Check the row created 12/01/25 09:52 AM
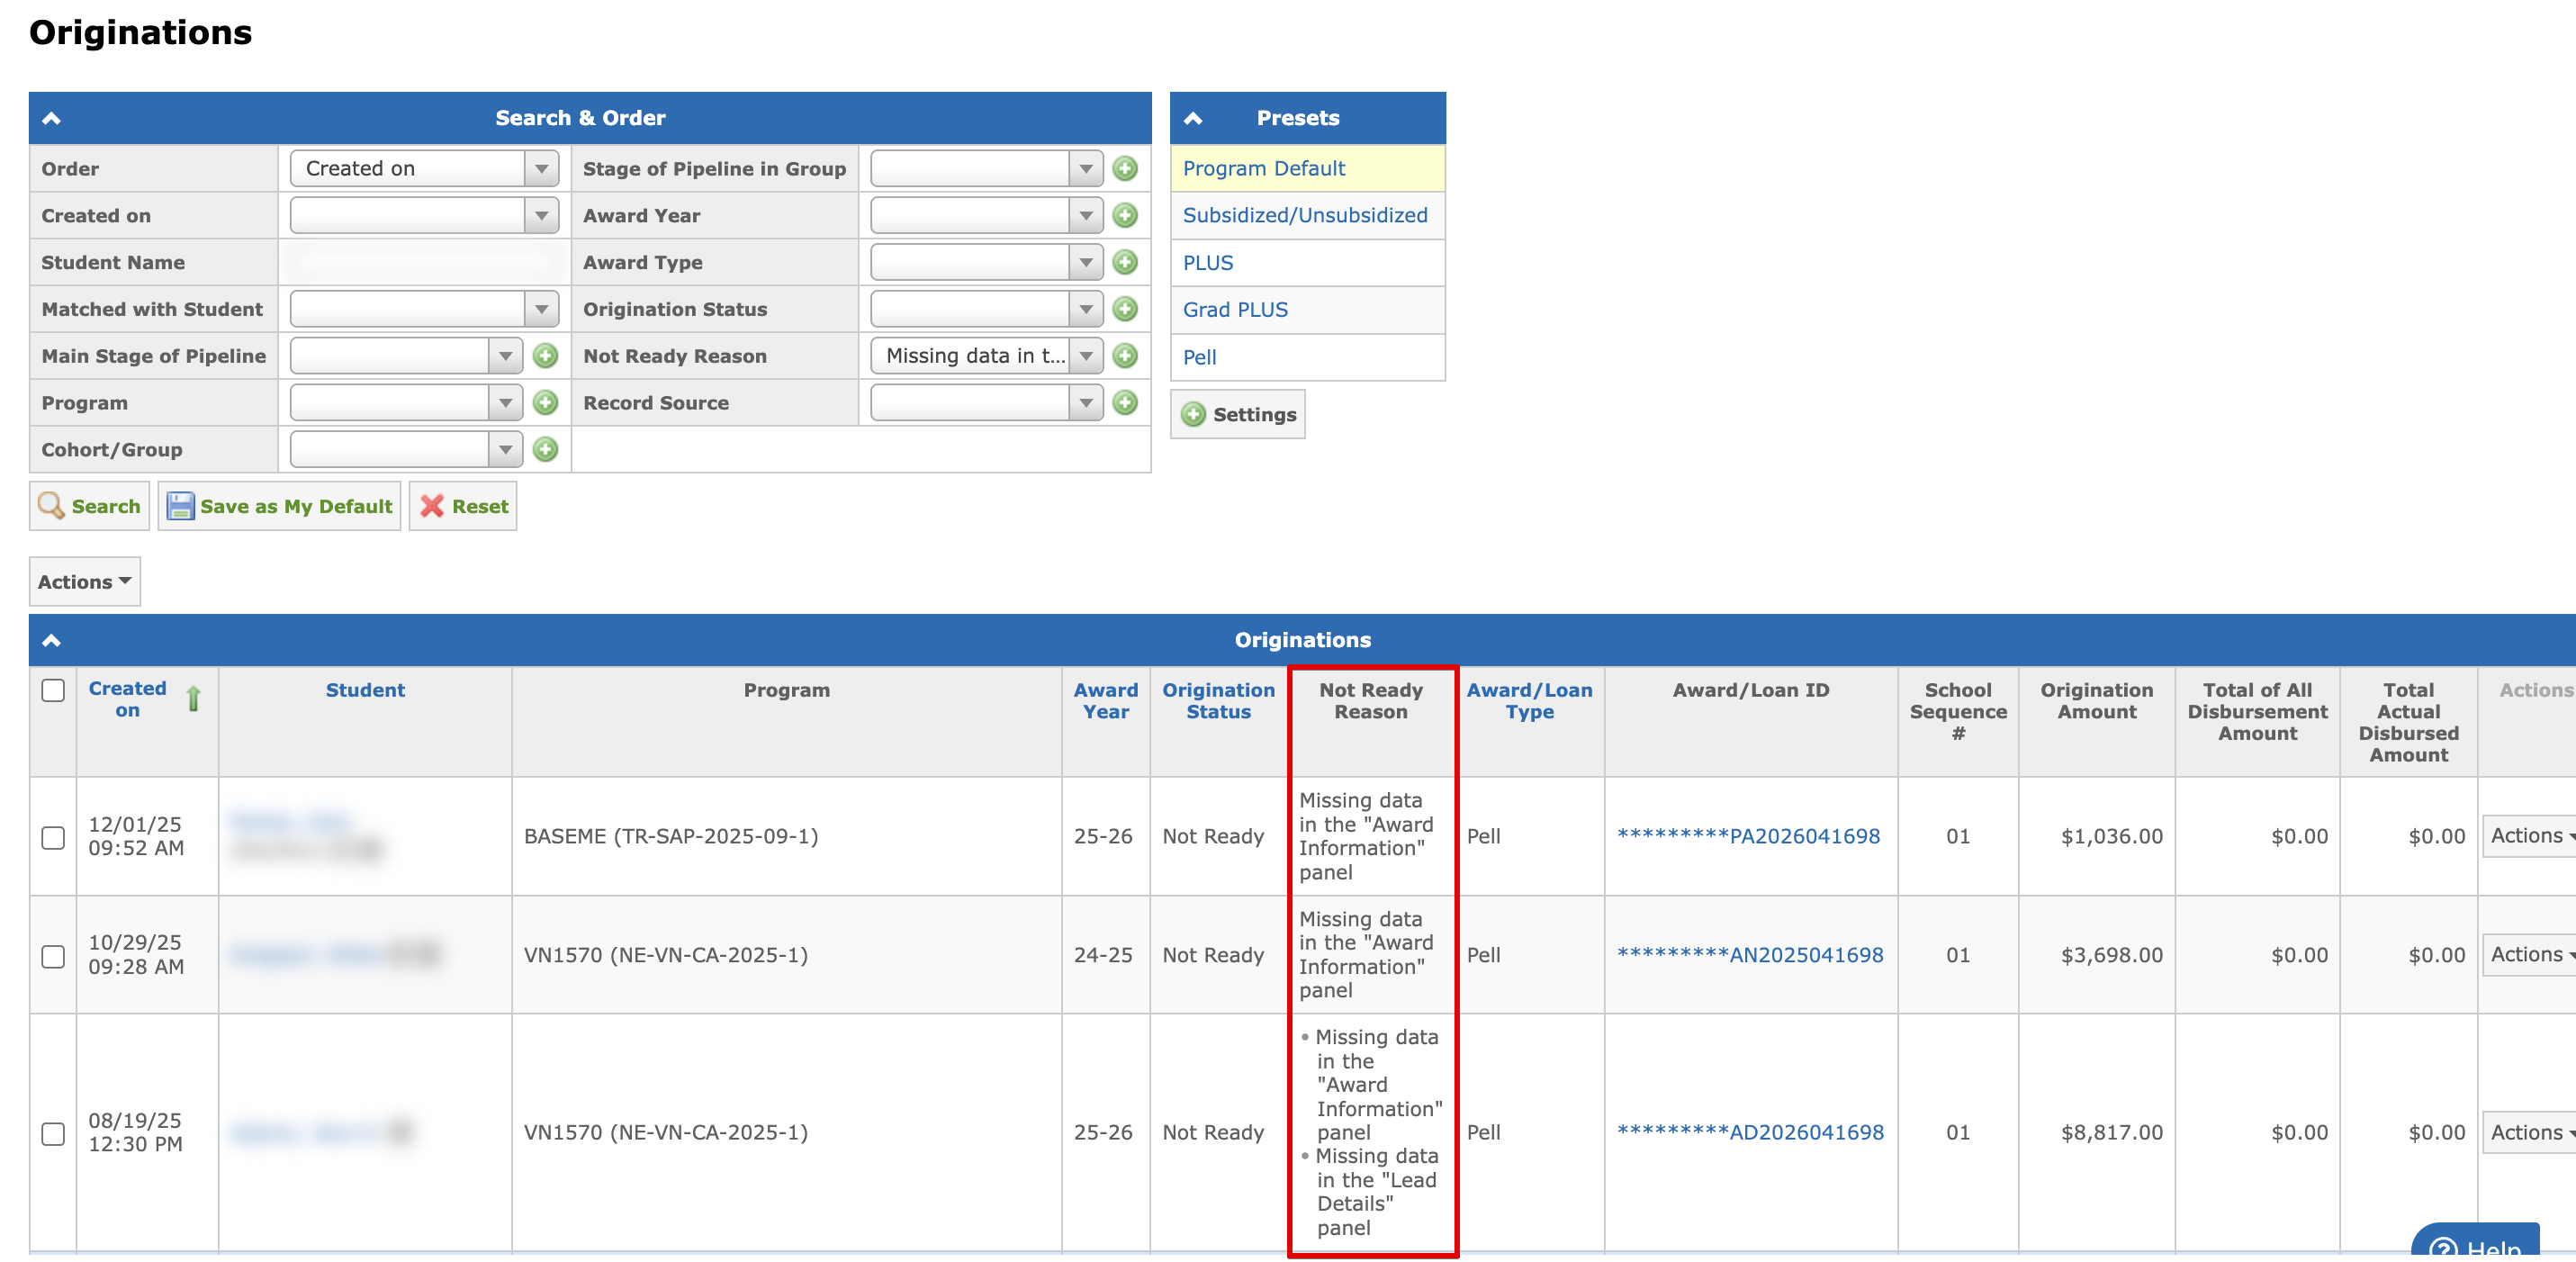2576x1262 pixels. pos(53,837)
